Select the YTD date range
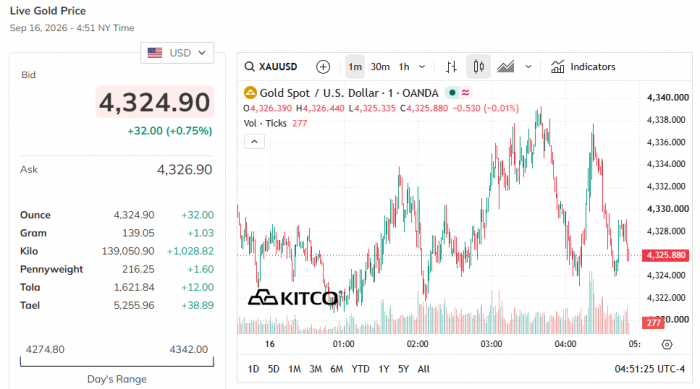Image resolution: width=700 pixels, height=389 pixels. pyautogui.click(x=360, y=369)
